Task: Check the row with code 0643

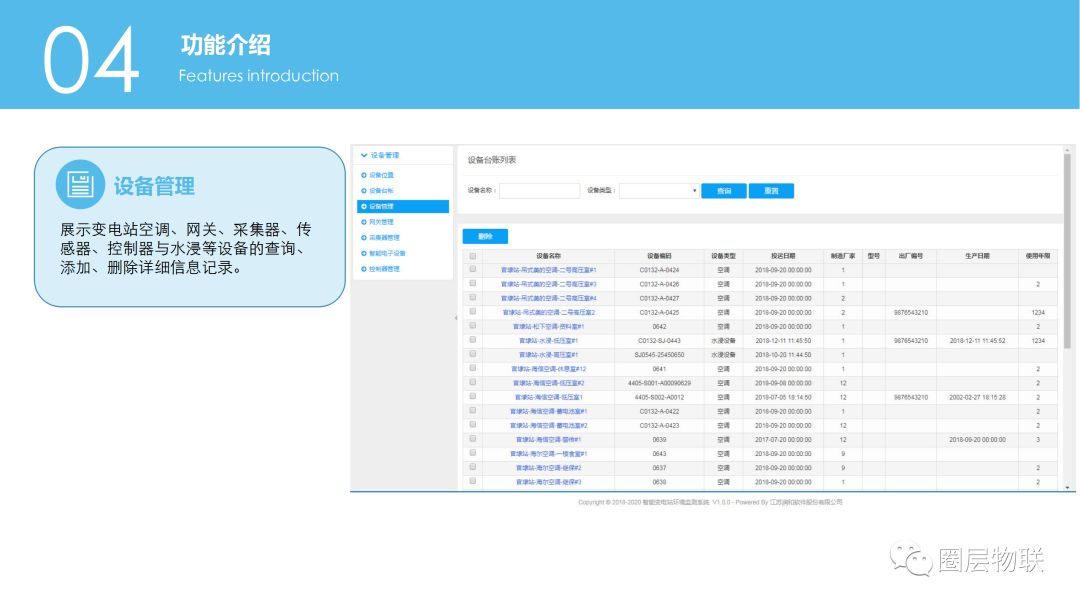Action: coord(472,453)
